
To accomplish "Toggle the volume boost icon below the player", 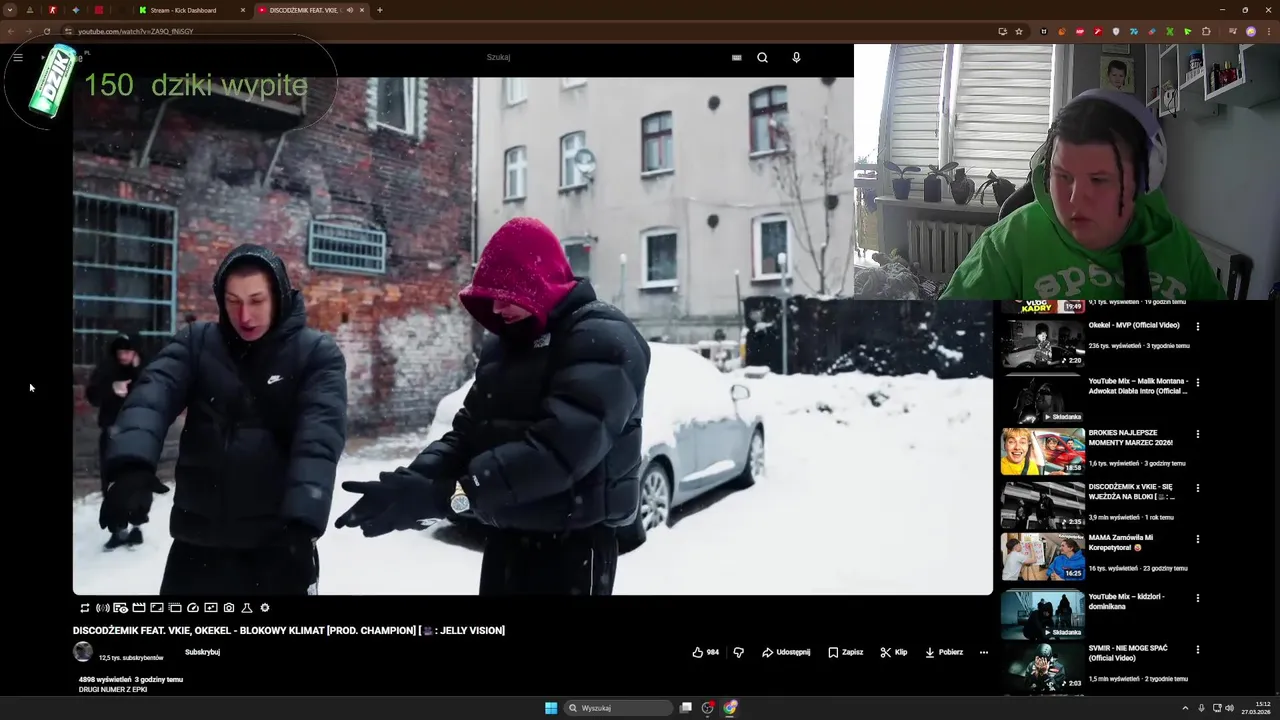I will click(x=103, y=608).
